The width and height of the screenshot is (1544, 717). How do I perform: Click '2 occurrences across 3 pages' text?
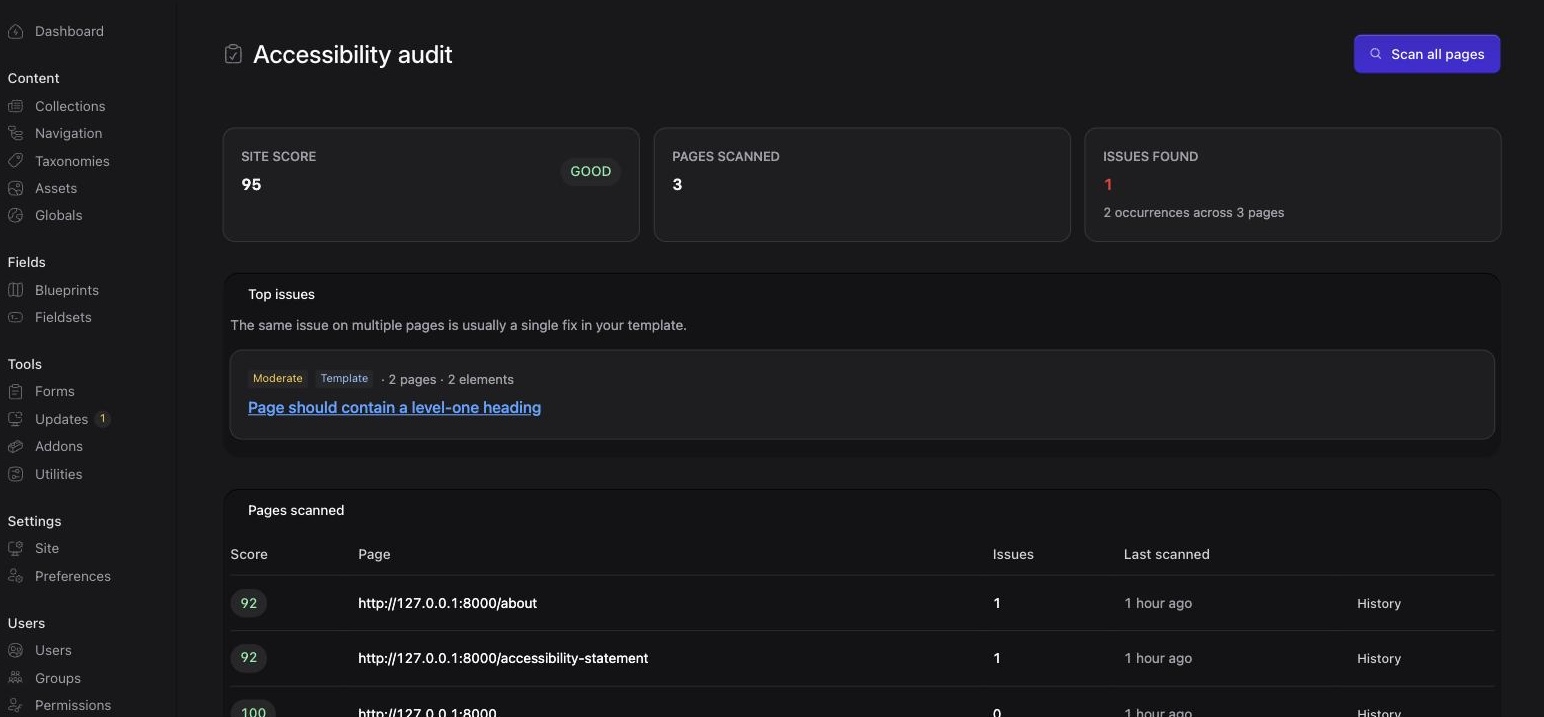[1194, 212]
